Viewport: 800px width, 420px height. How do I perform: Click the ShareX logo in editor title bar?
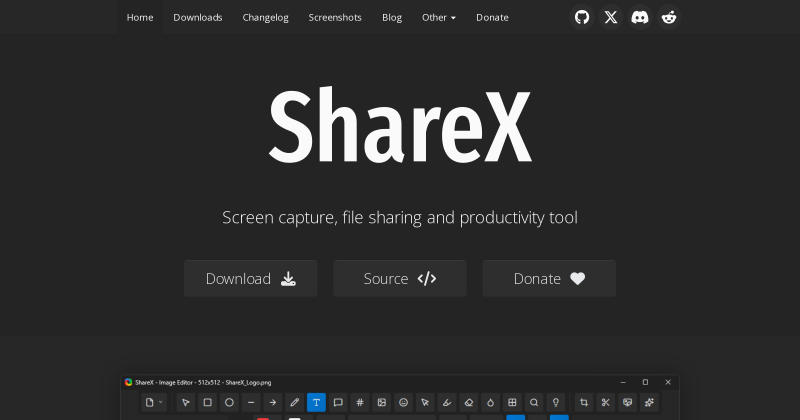(x=129, y=382)
